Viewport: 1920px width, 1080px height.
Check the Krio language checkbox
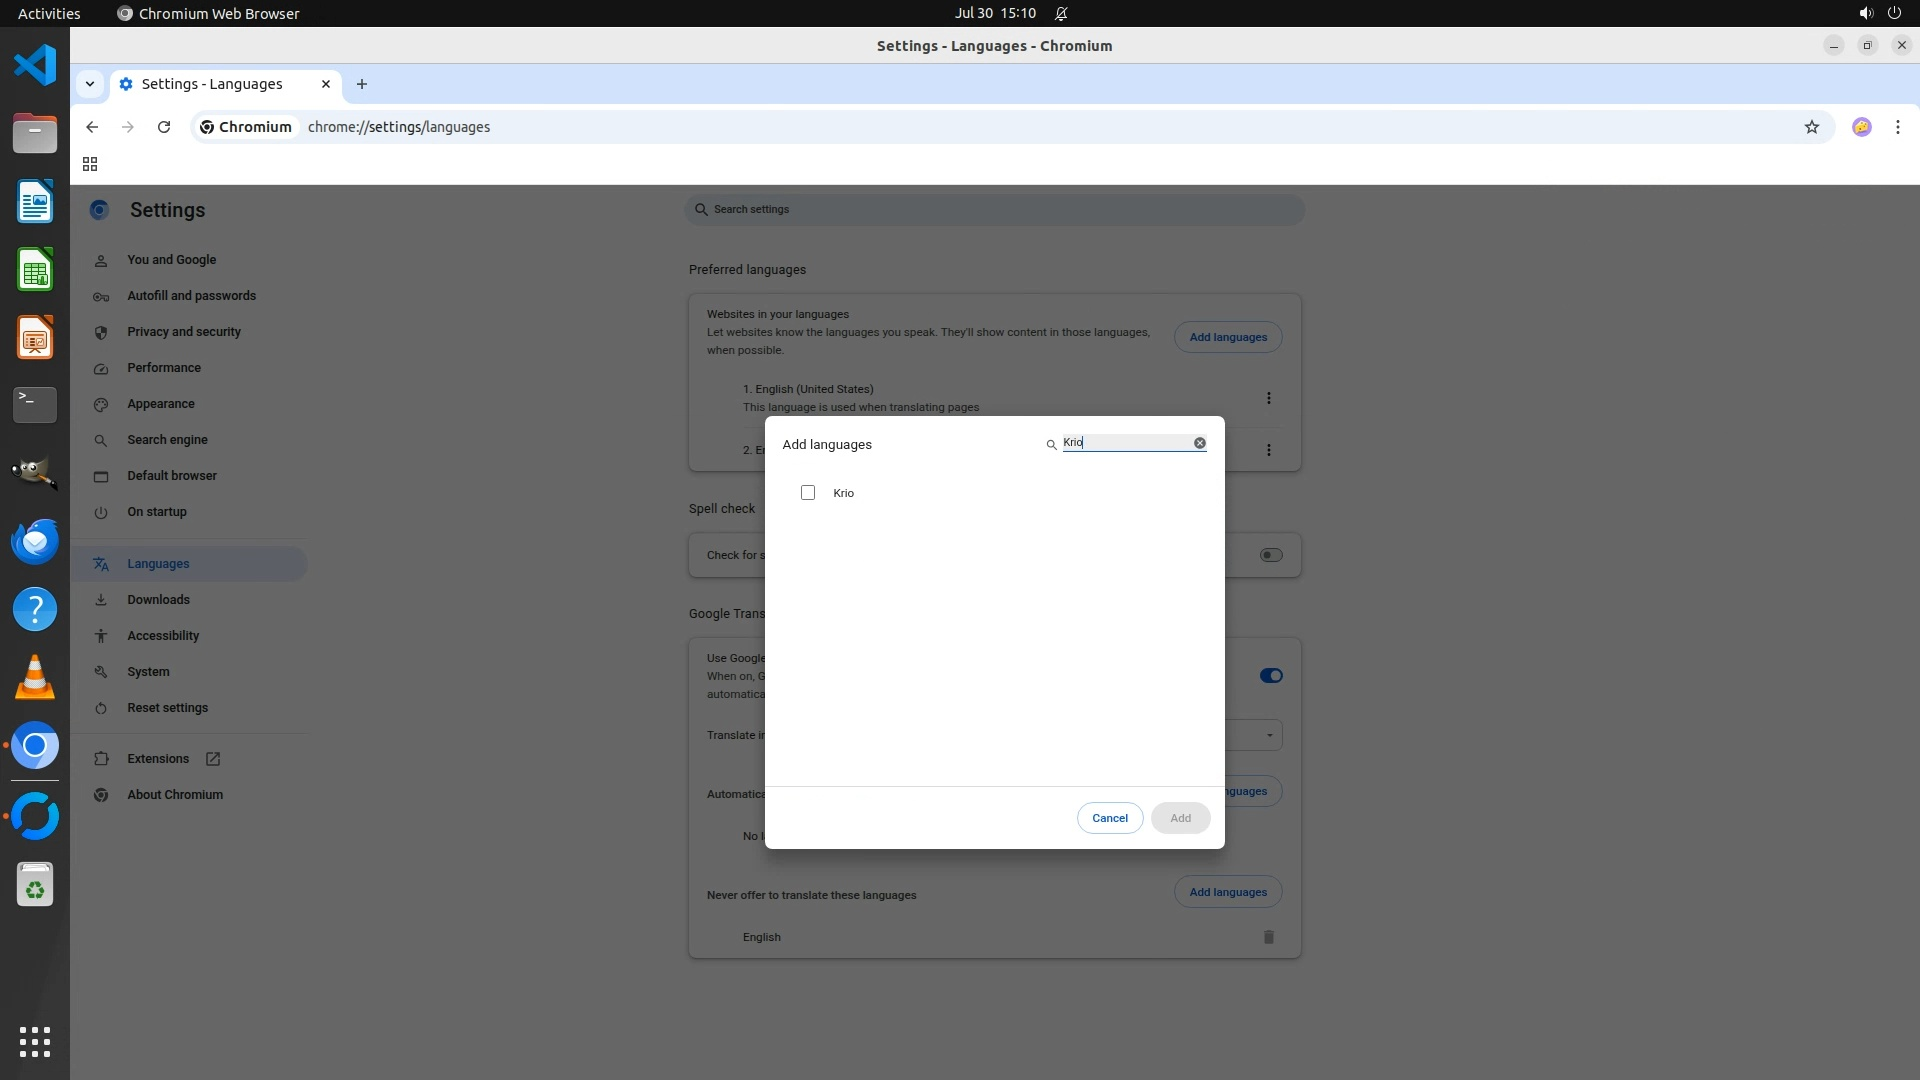point(808,493)
